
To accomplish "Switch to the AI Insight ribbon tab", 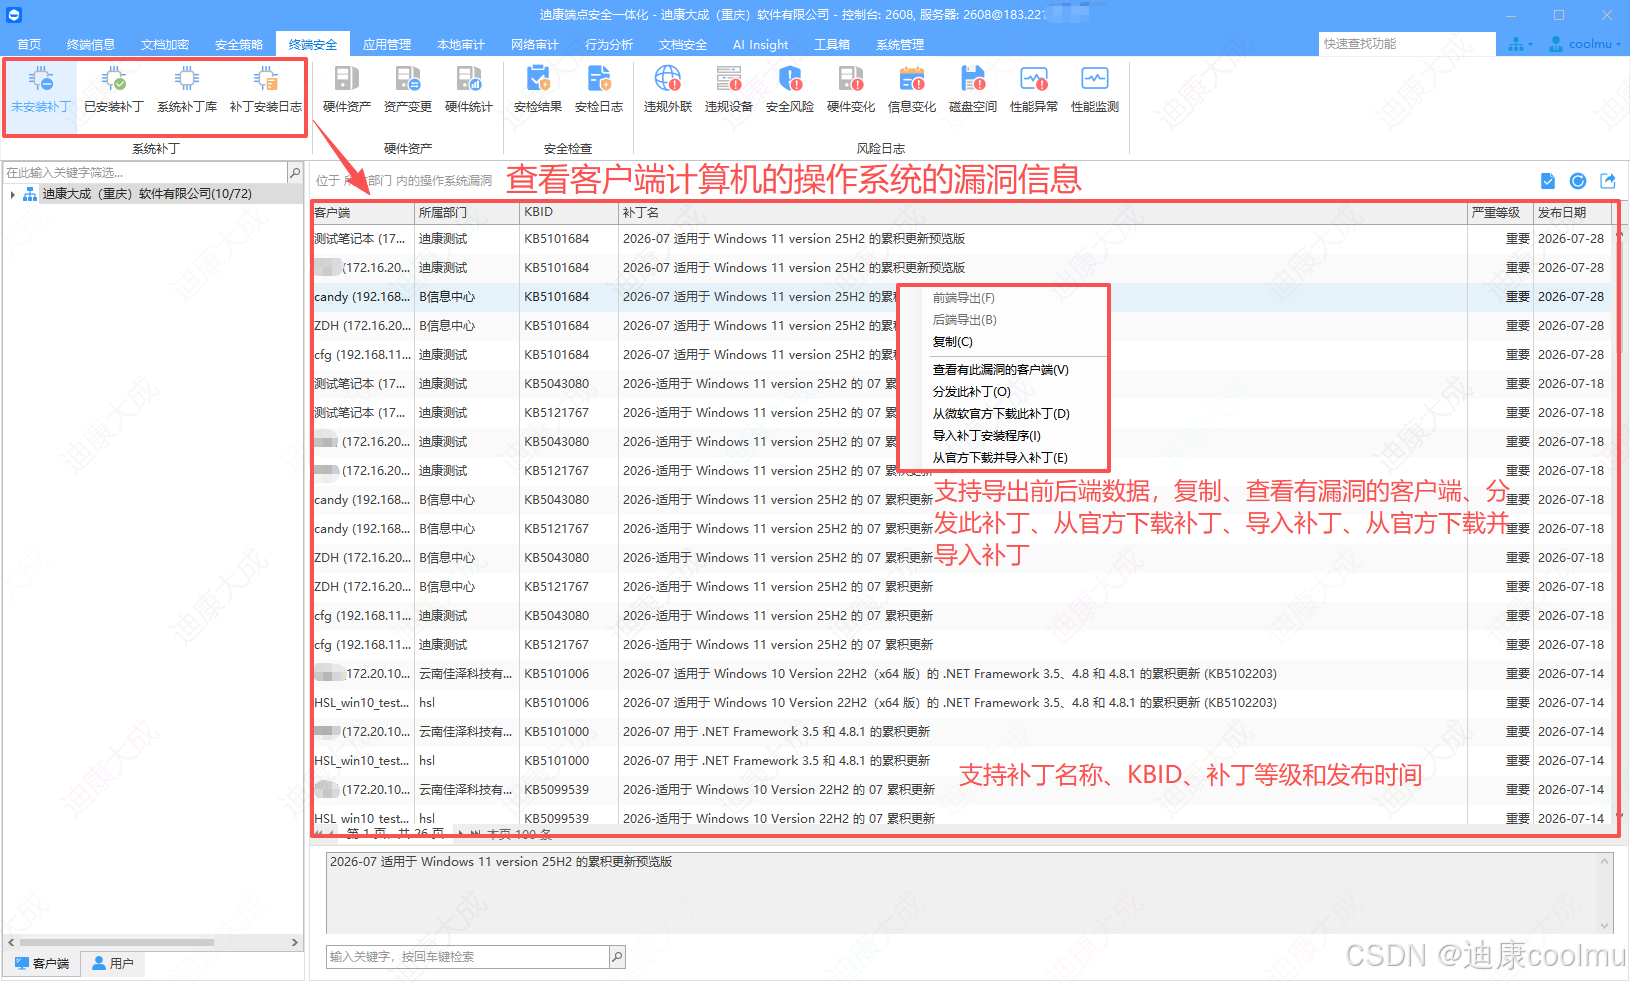I will (760, 45).
